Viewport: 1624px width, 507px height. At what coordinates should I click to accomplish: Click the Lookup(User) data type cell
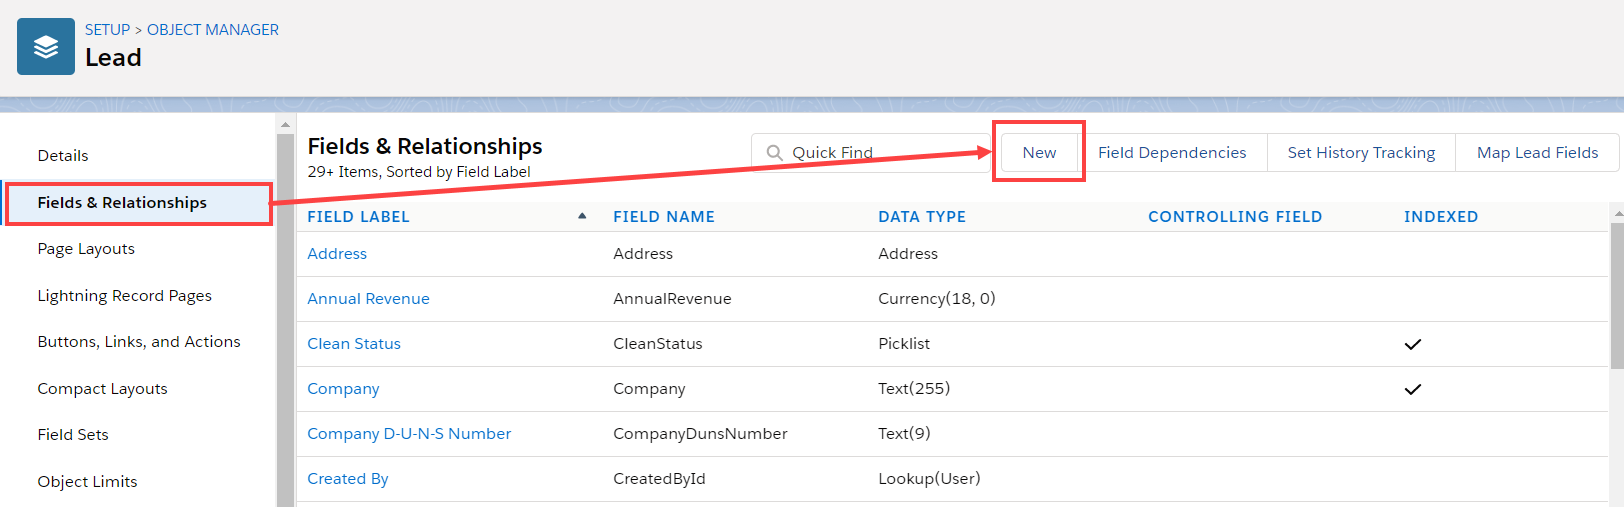[x=929, y=479]
